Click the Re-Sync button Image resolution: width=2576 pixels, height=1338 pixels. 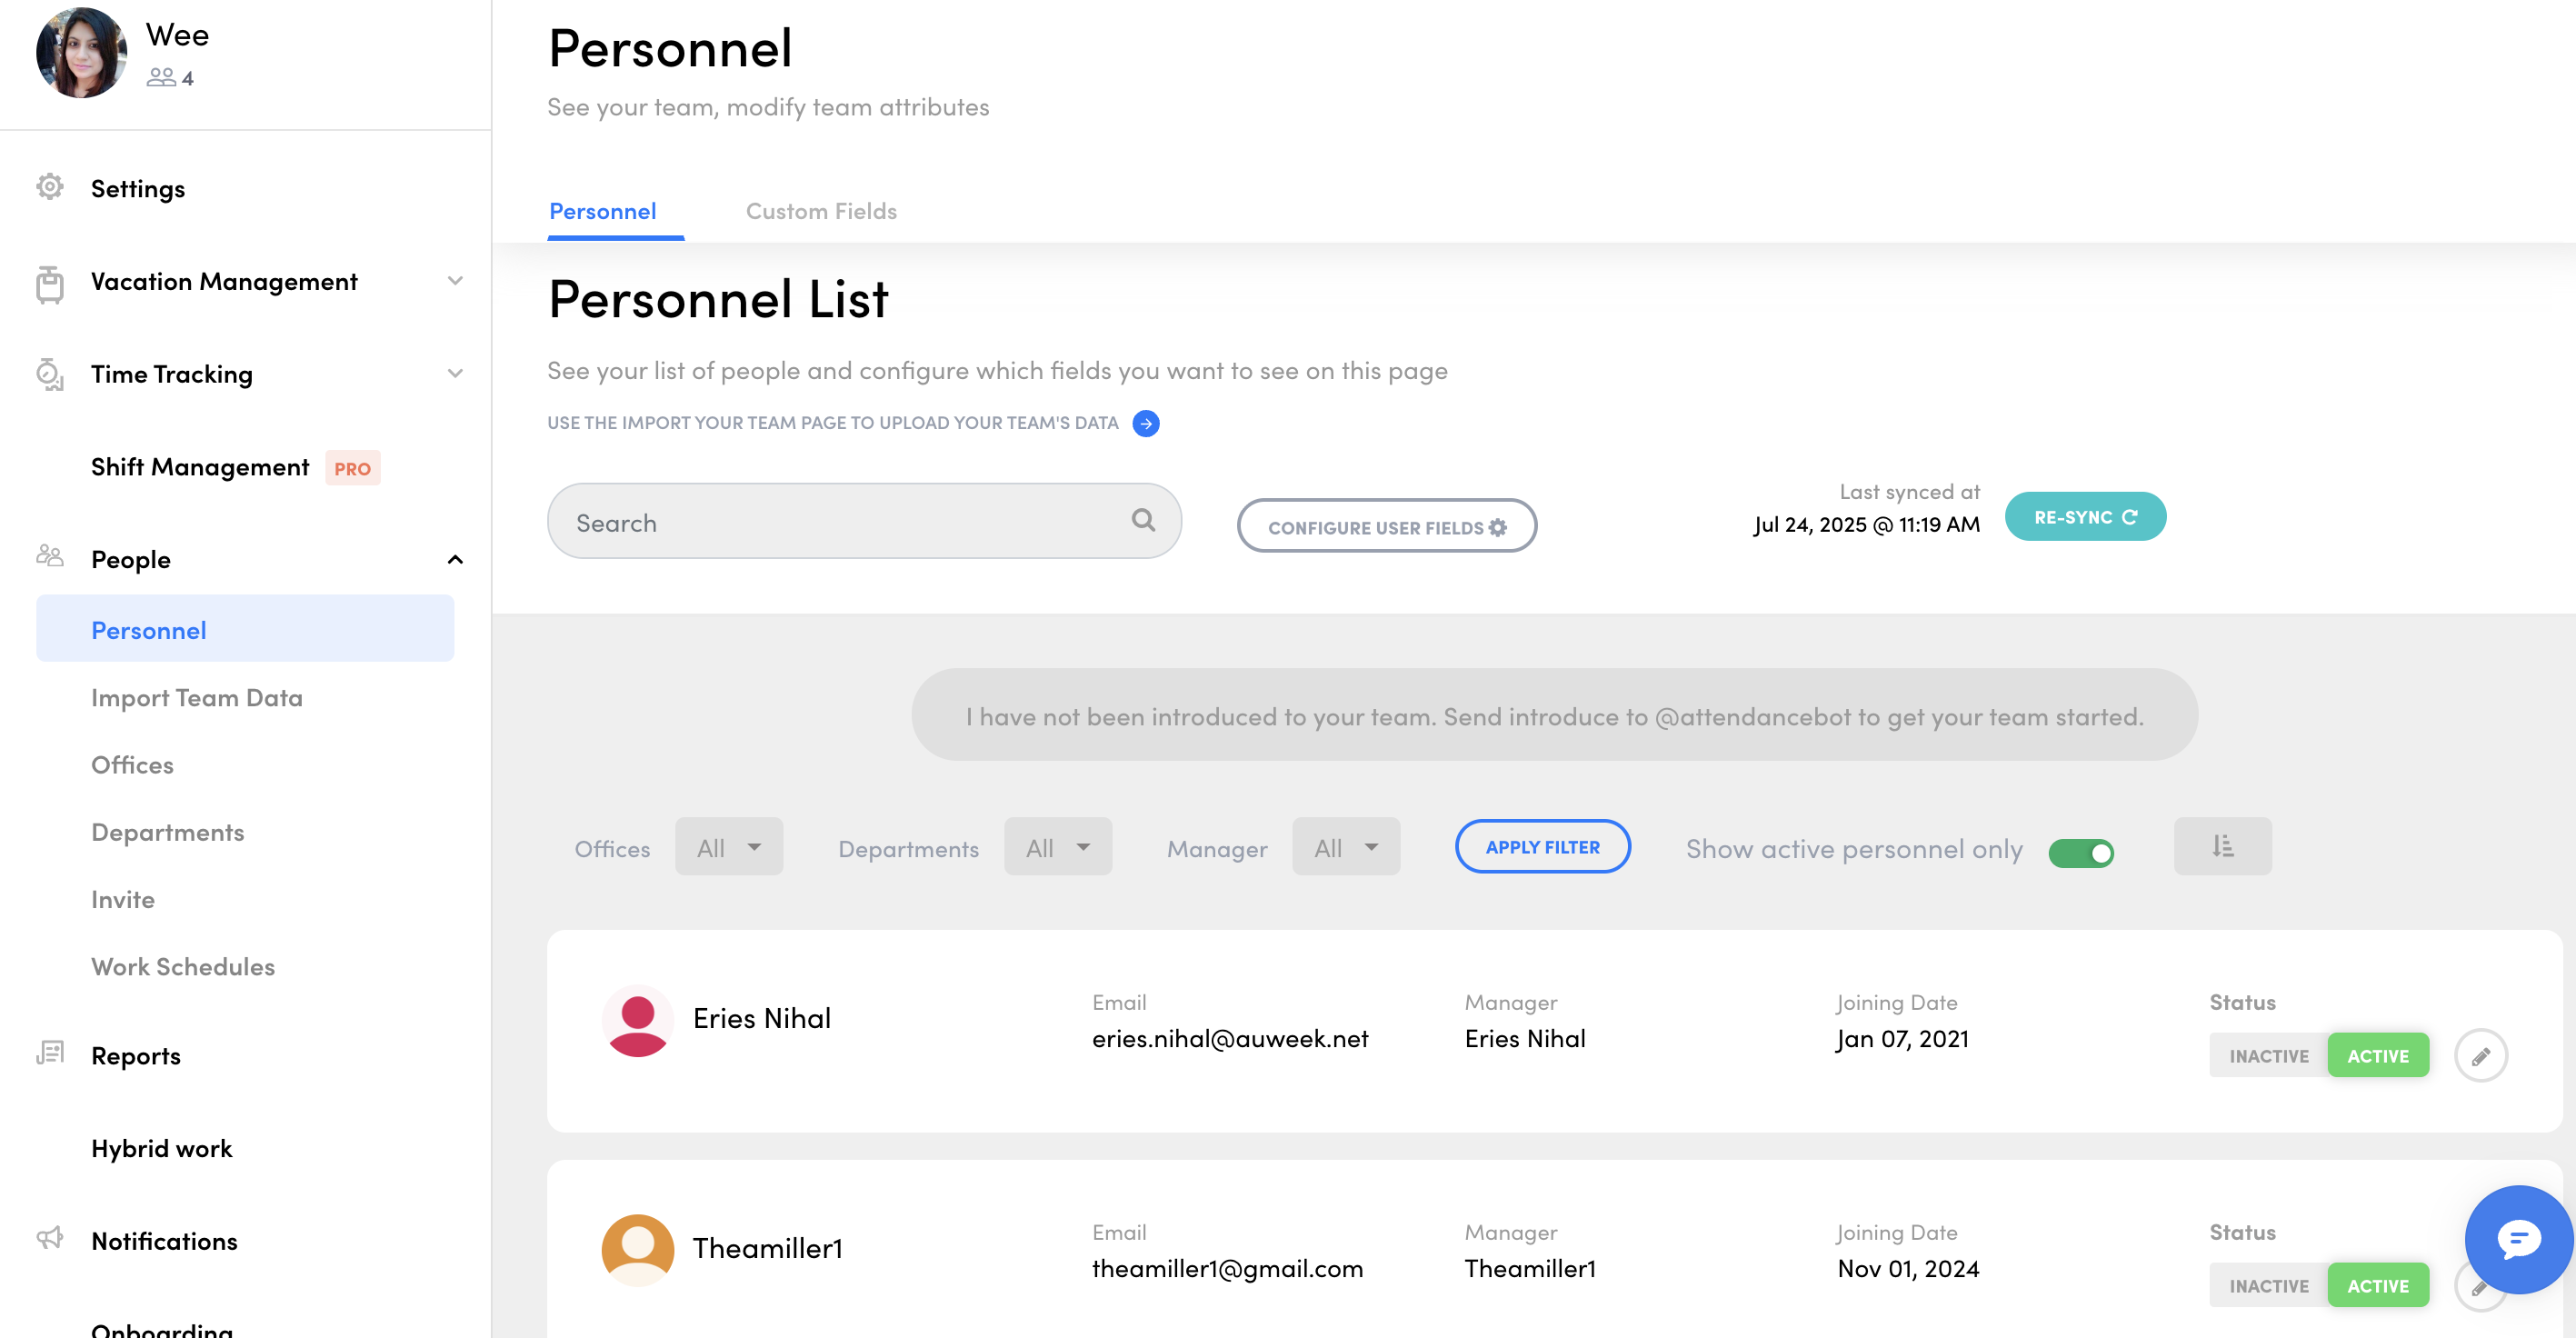point(2085,517)
